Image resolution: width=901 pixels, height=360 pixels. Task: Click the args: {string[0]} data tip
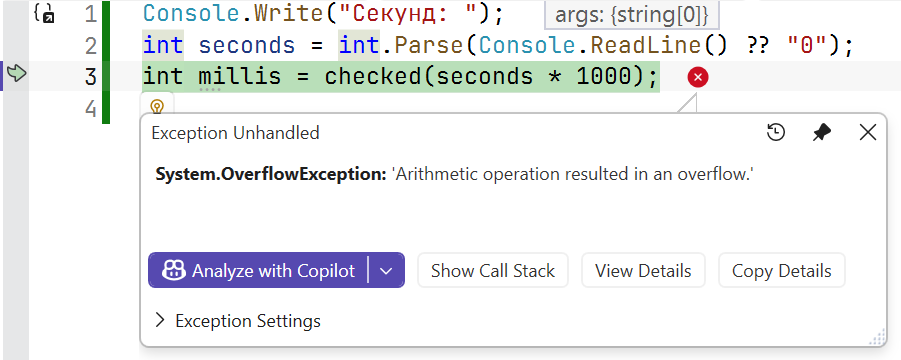(632, 16)
